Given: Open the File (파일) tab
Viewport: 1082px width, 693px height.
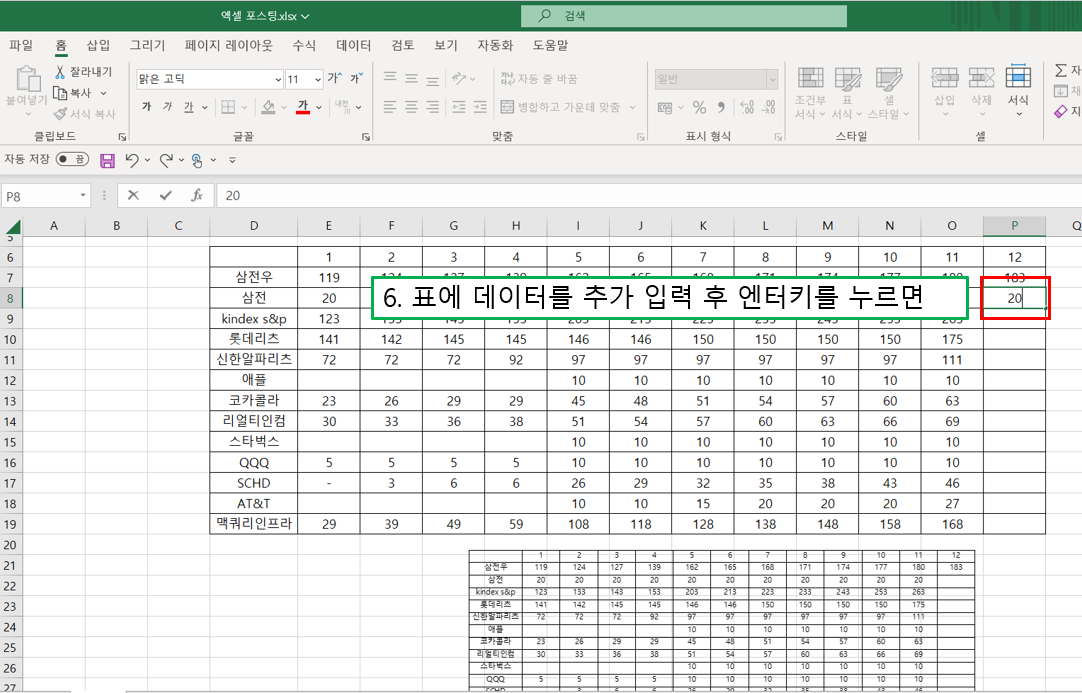Looking at the screenshot, I should click(x=21, y=46).
